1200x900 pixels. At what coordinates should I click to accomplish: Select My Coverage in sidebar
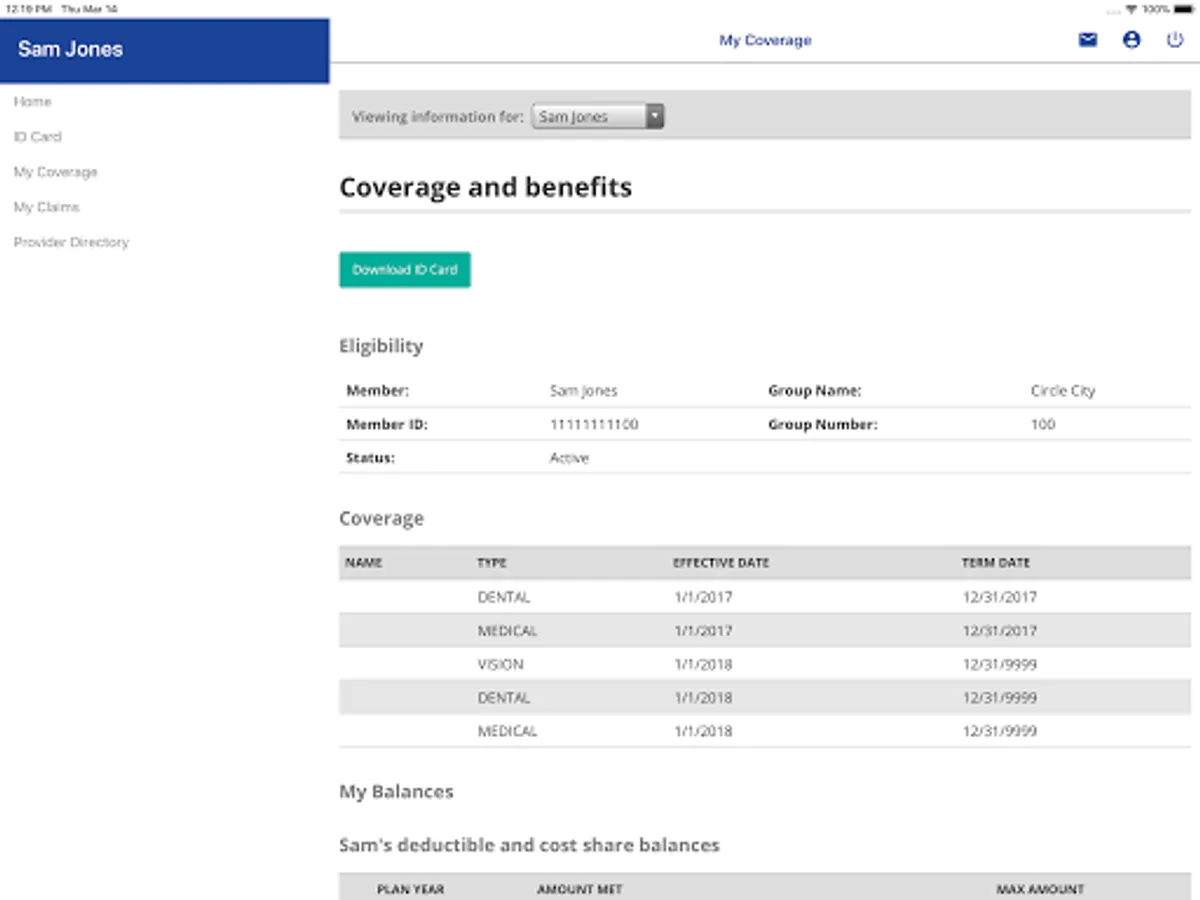56,172
